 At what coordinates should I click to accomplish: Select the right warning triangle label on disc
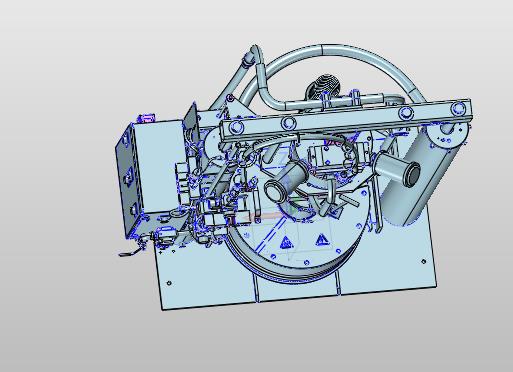point(321,239)
